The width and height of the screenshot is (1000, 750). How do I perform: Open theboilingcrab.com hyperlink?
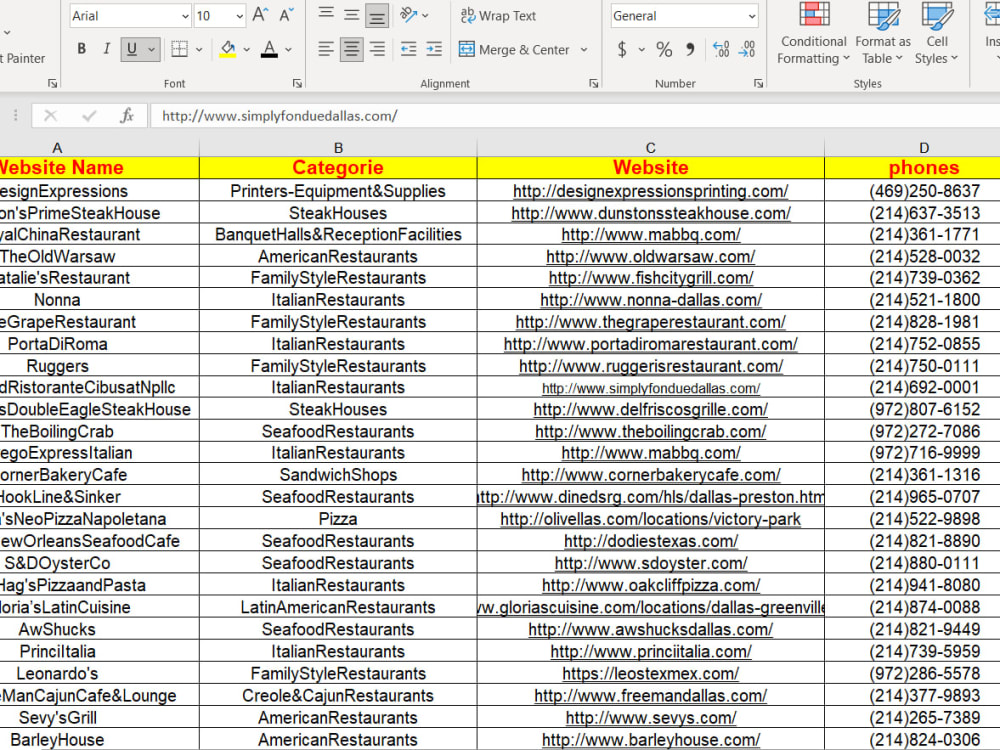click(x=651, y=431)
